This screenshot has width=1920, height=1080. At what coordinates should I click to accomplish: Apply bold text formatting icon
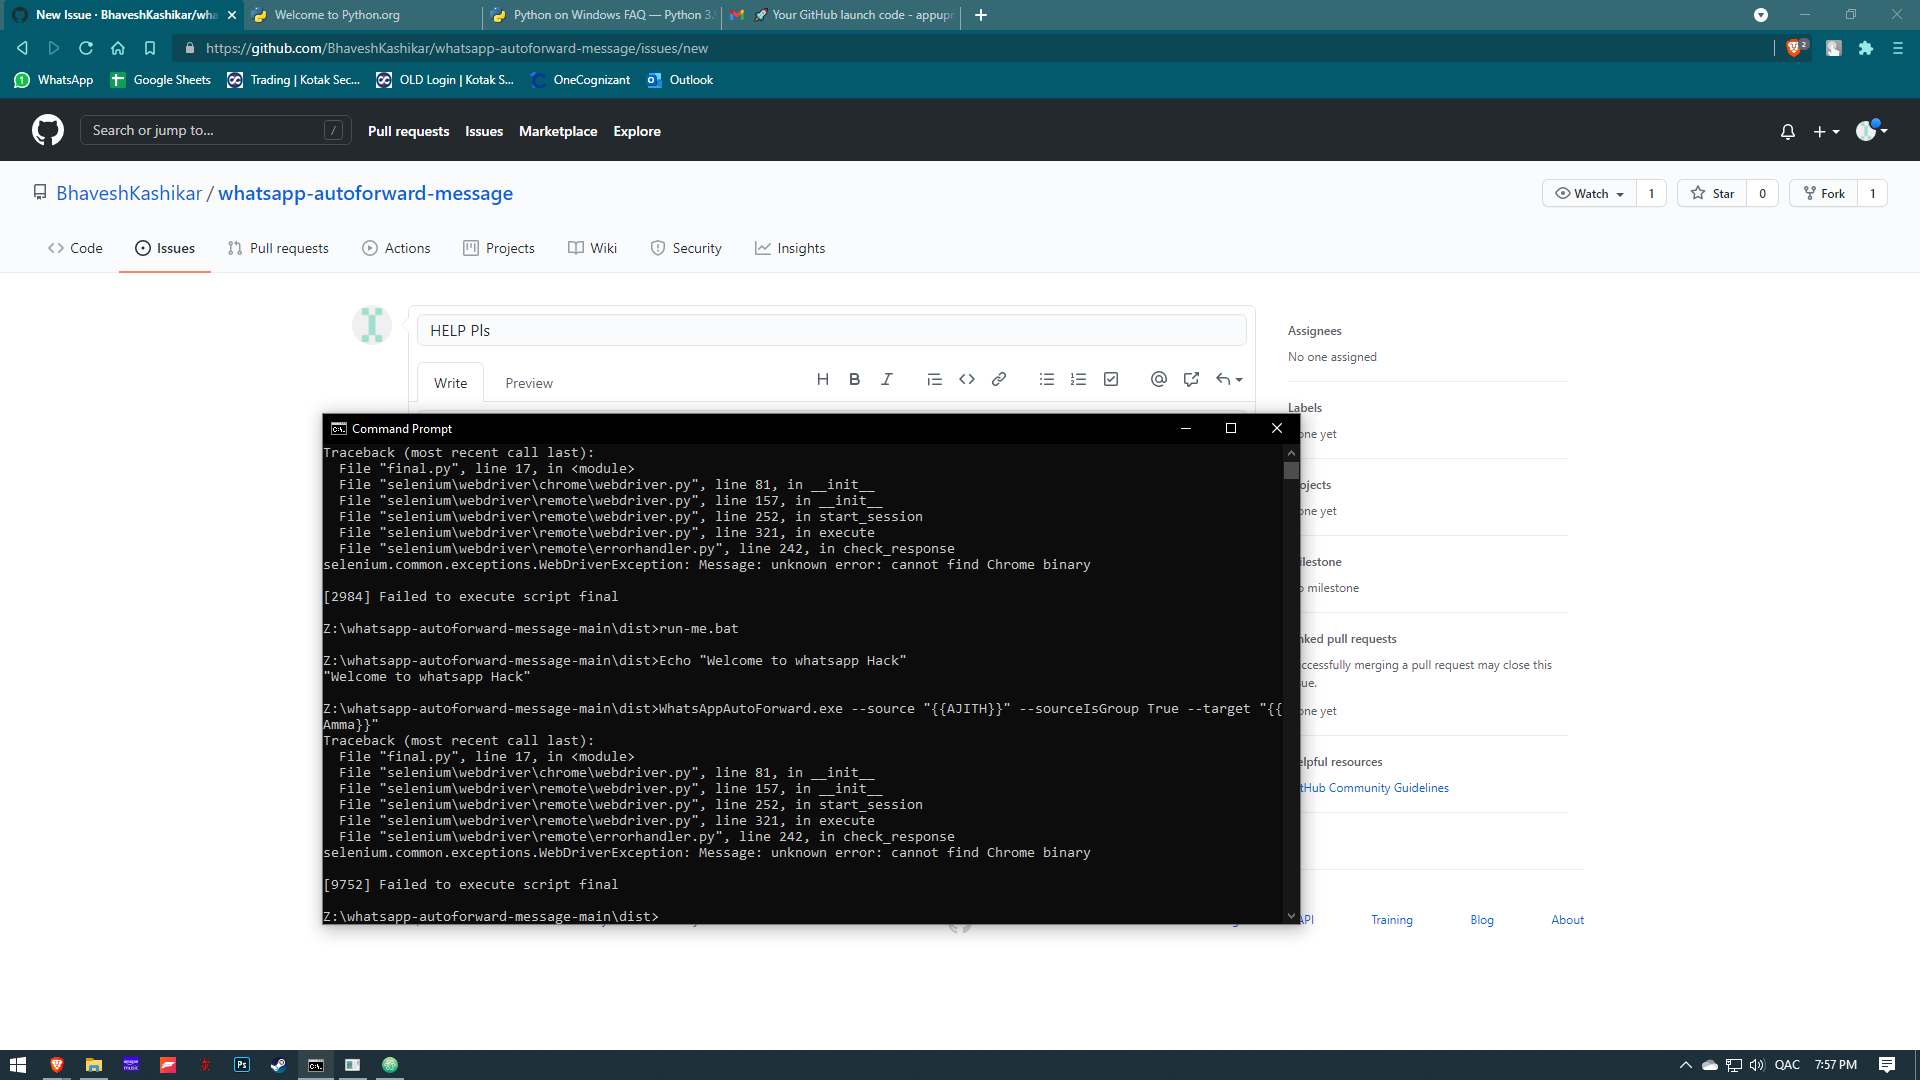click(x=854, y=379)
